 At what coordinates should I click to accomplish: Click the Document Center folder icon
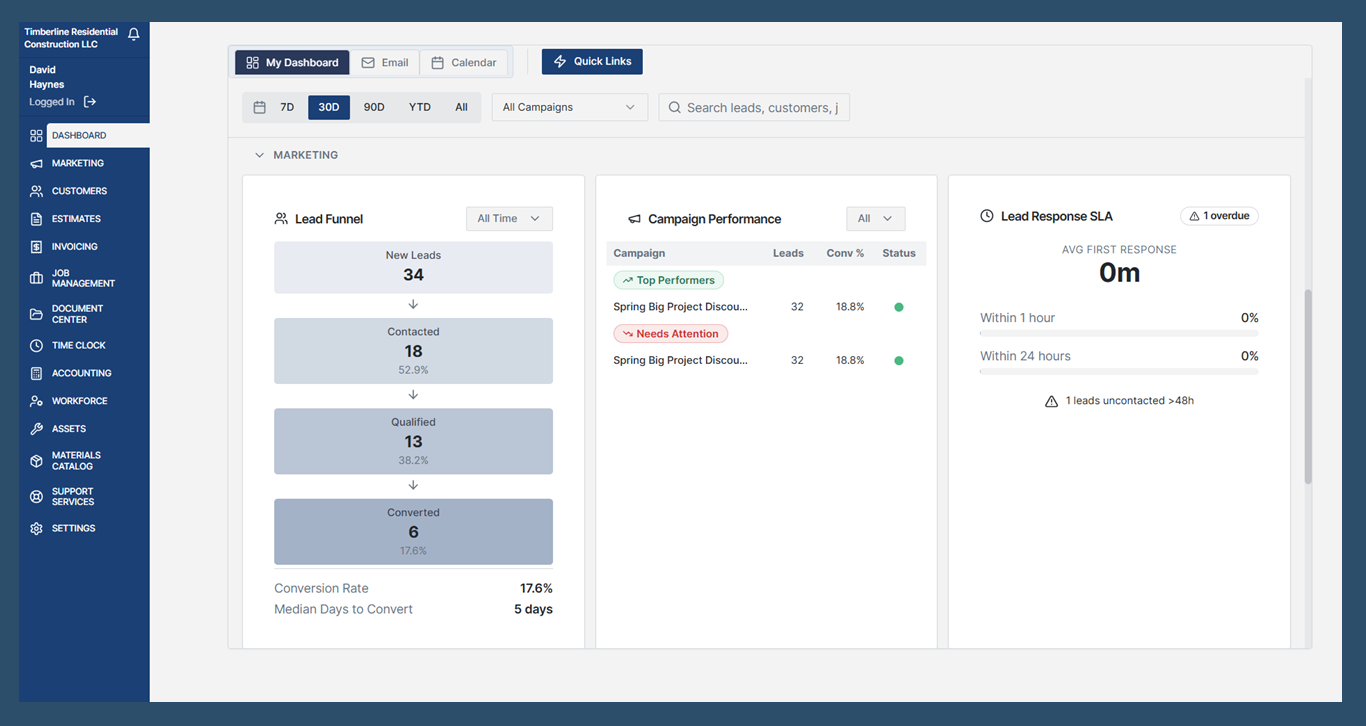pos(36,314)
